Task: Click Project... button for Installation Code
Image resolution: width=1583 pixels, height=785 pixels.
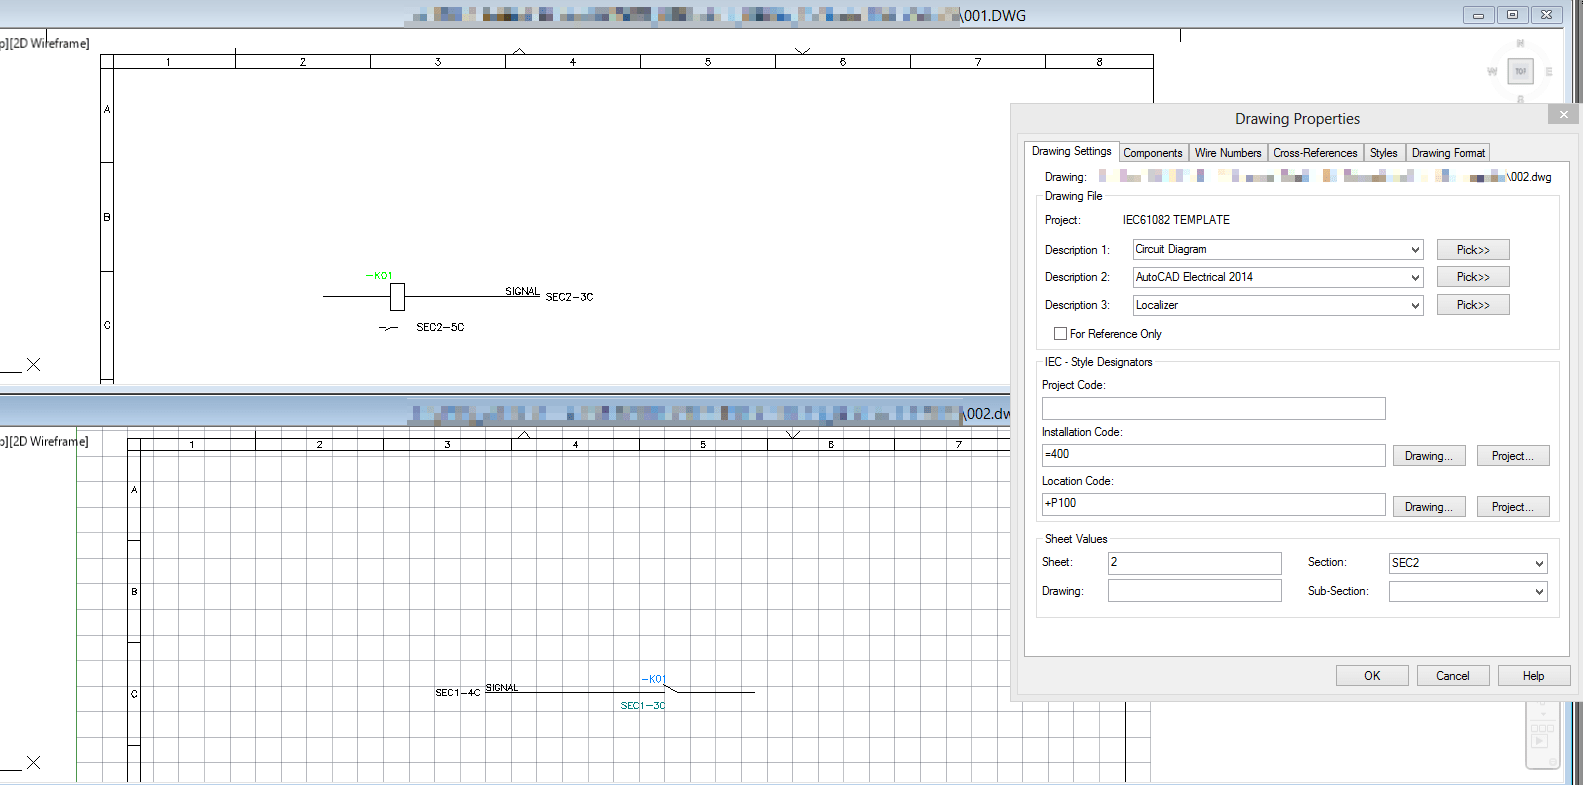Action: pyautogui.click(x=1513, y=456)
